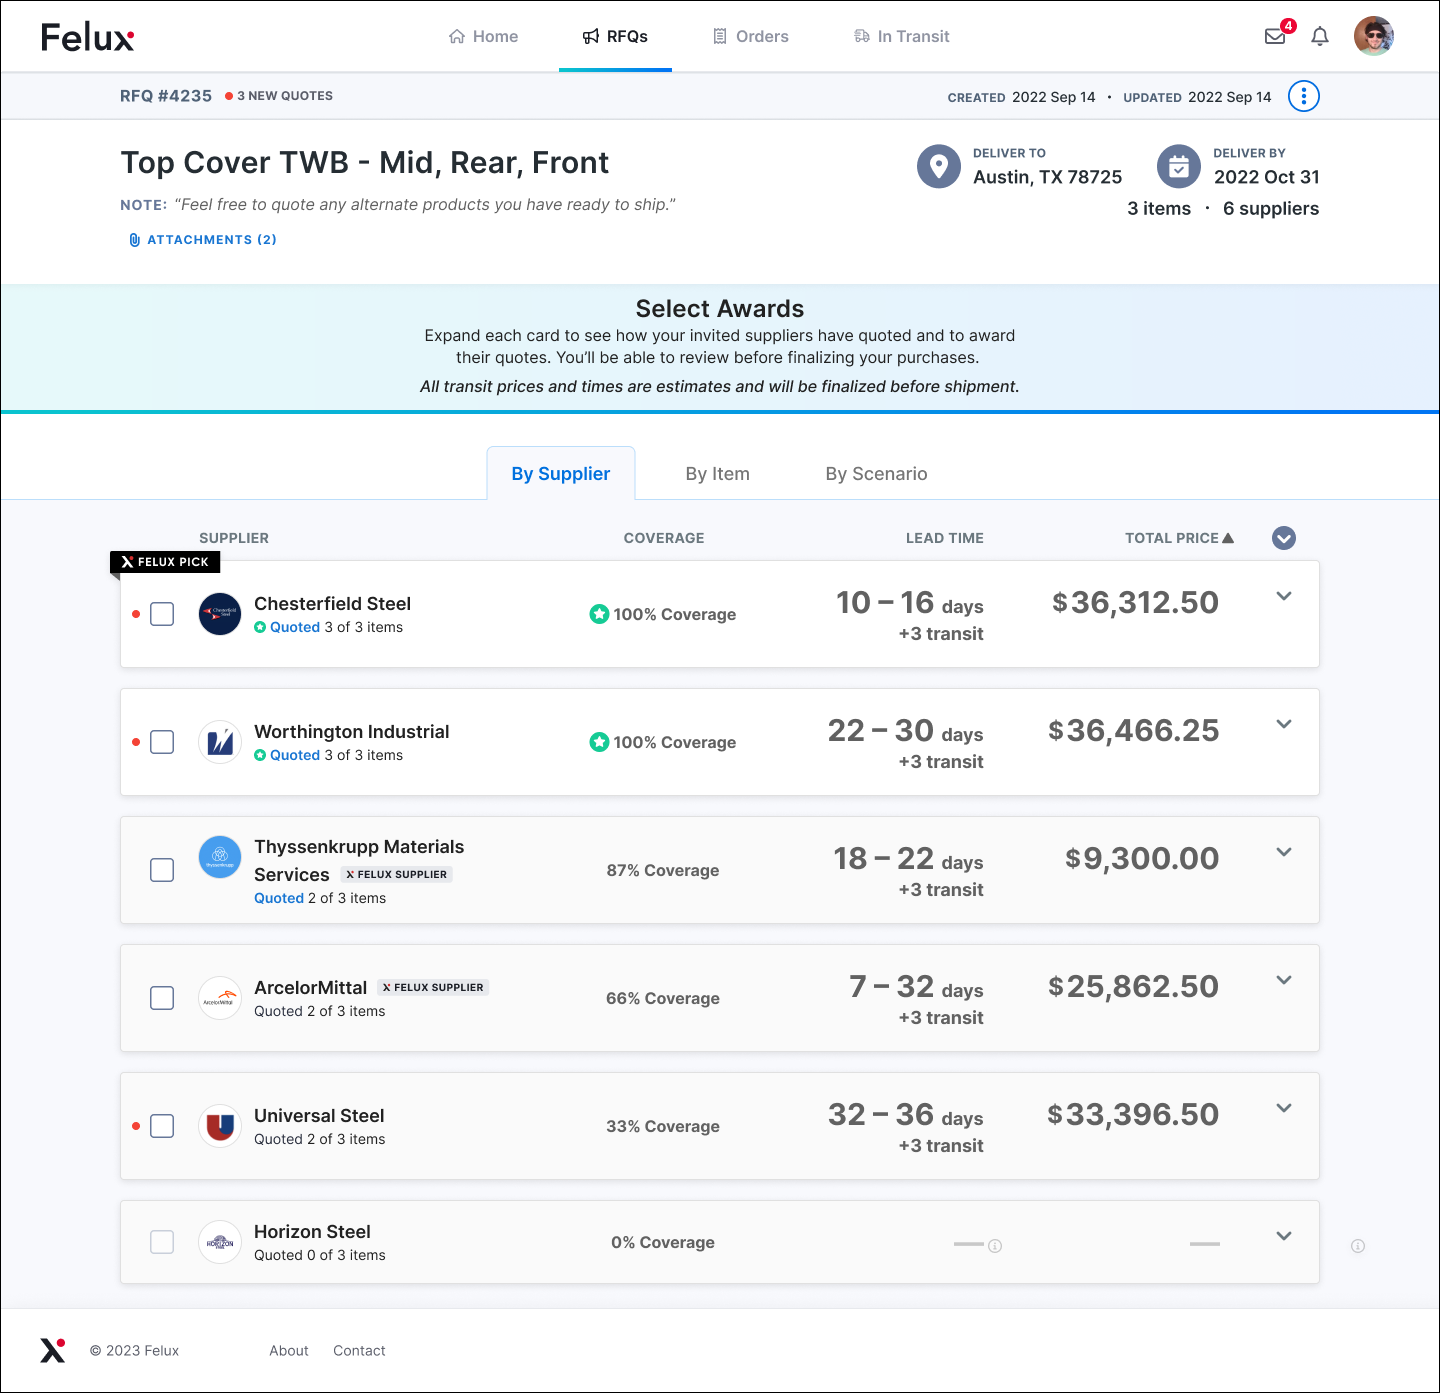Click the Thyssenkrupp Materials logo
The image size is (1440, 1393).
220,857
